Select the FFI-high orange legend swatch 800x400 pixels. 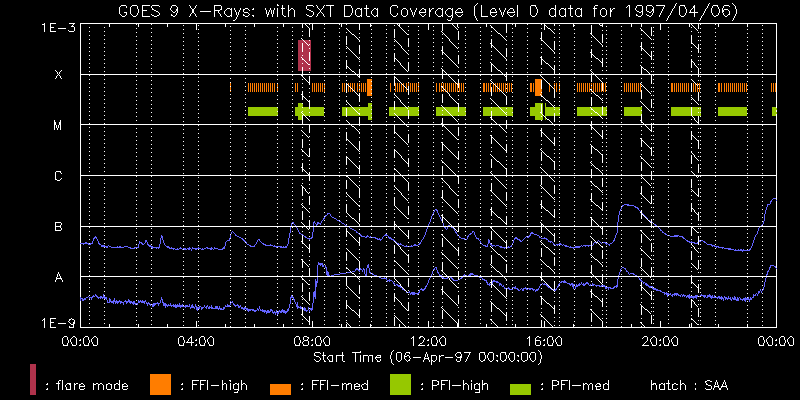coord(161,381)
